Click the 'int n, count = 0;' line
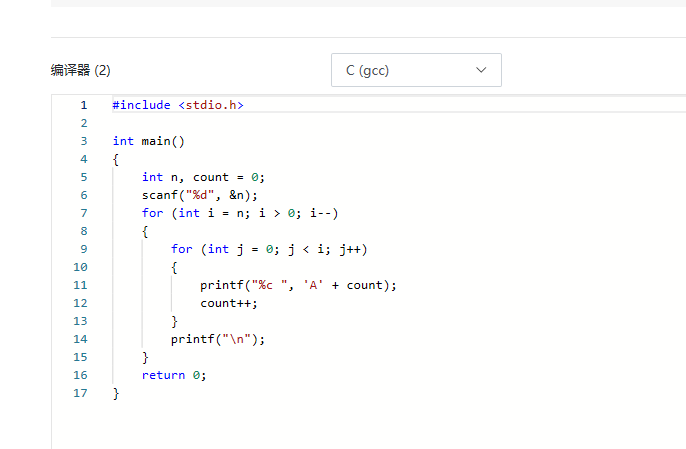Image resolution: width=686 pixels, height=449 pixels. coord(203,177)
